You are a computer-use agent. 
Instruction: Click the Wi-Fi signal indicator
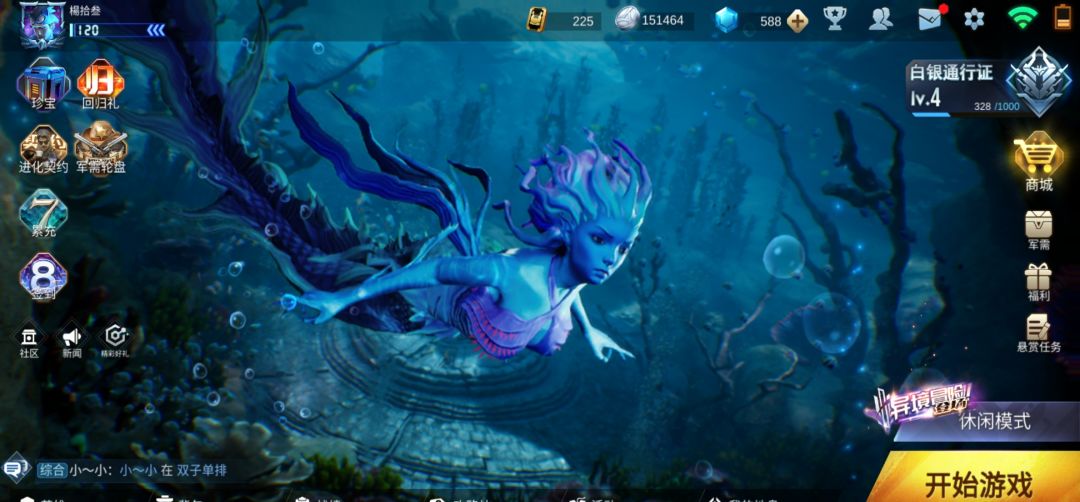tap(1023, 18)
